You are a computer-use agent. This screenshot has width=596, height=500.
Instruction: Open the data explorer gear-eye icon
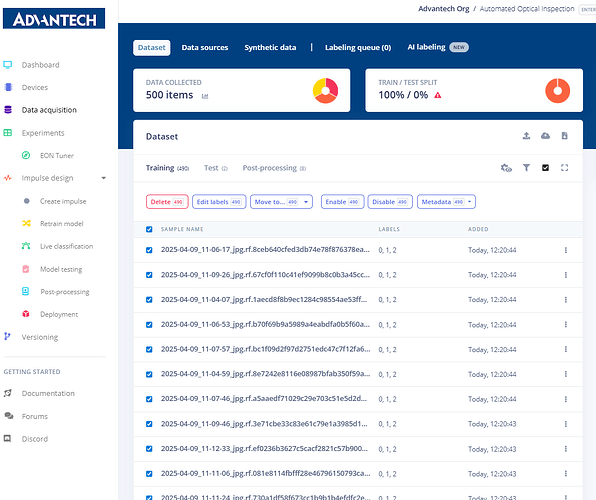tap(506, 168)
